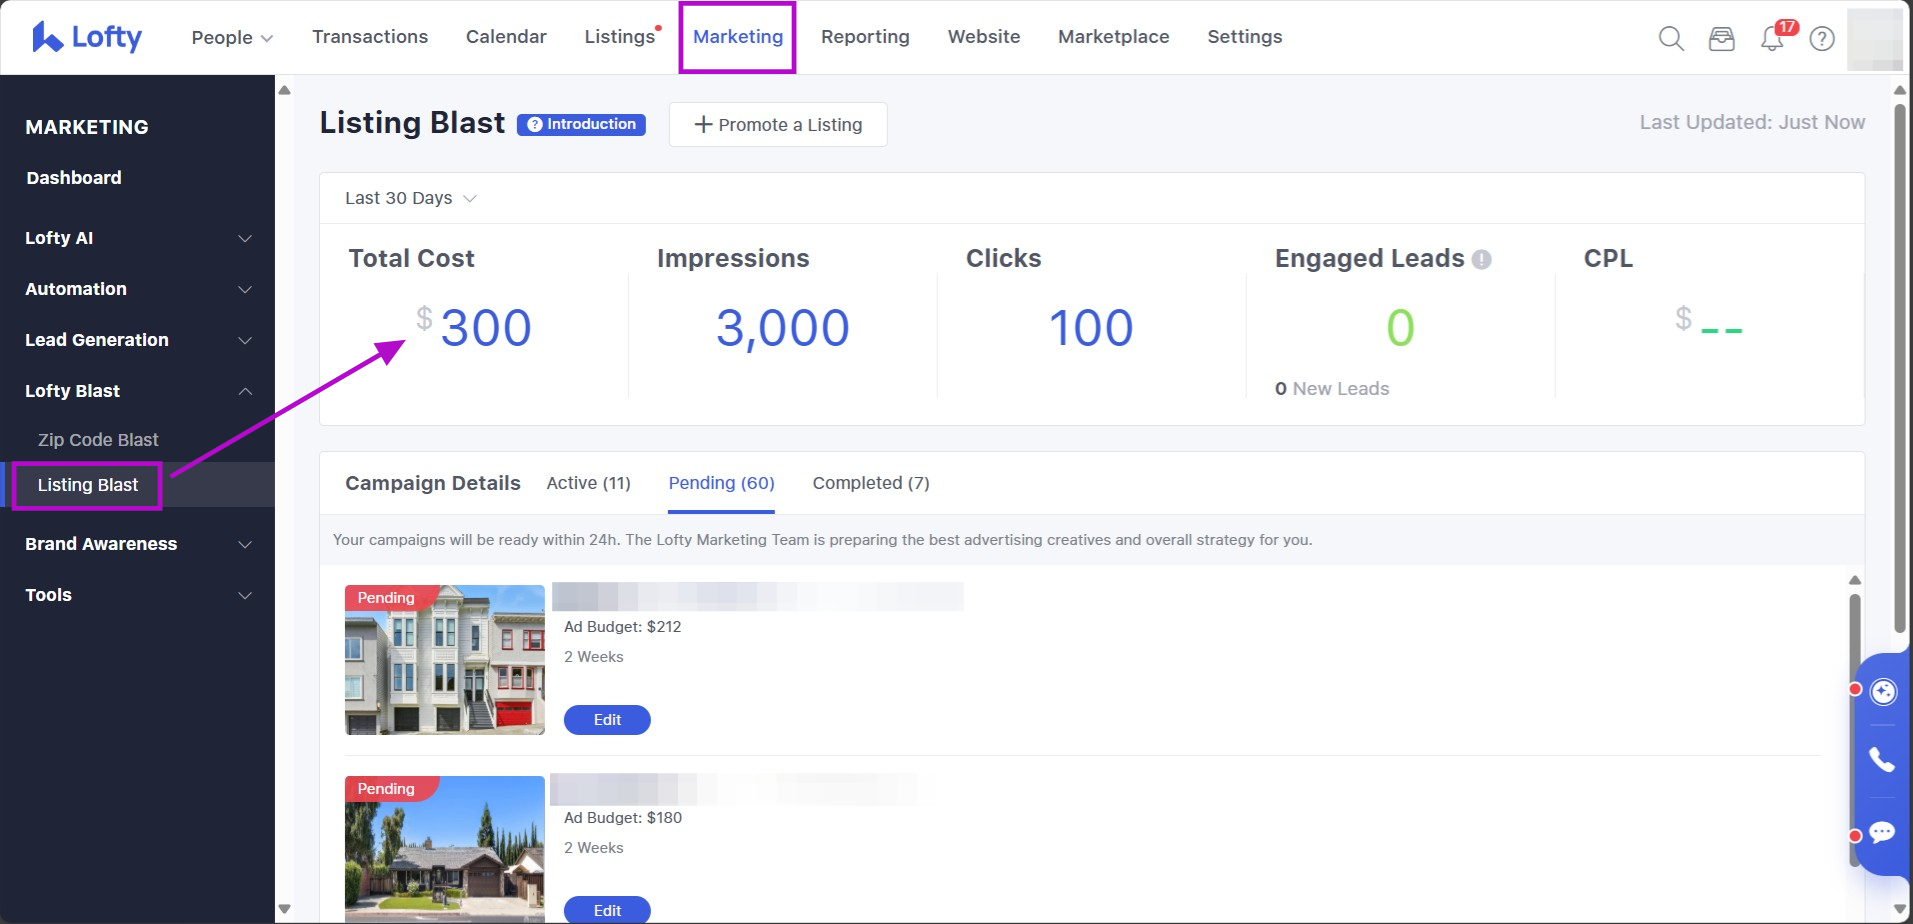Open notifications bell with 17 badge
The image size is (1913, 924).
[x=1772, y=39]
